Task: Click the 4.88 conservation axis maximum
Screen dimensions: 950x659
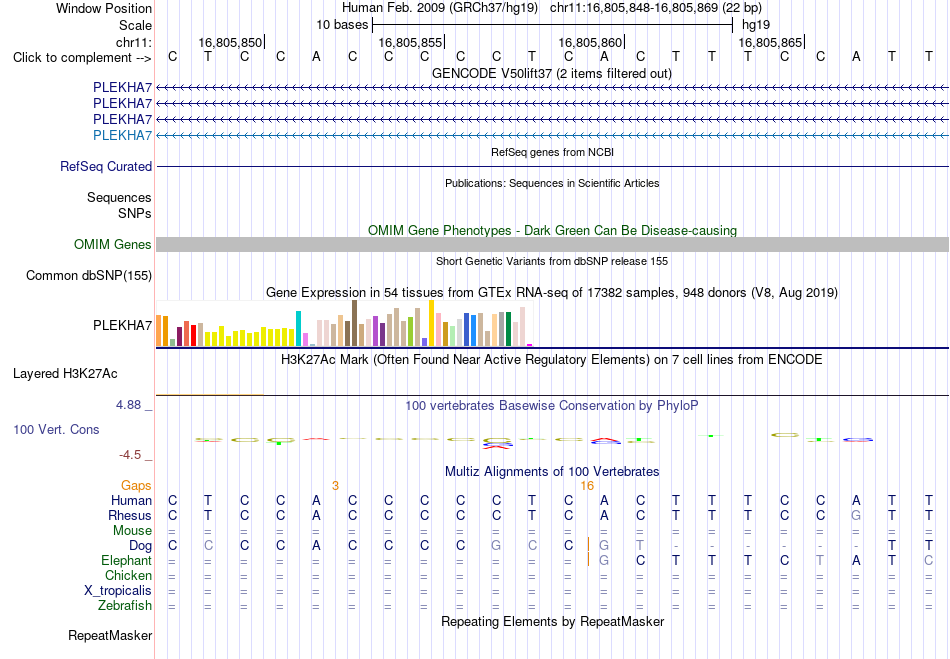Action: tap(128, 405)
